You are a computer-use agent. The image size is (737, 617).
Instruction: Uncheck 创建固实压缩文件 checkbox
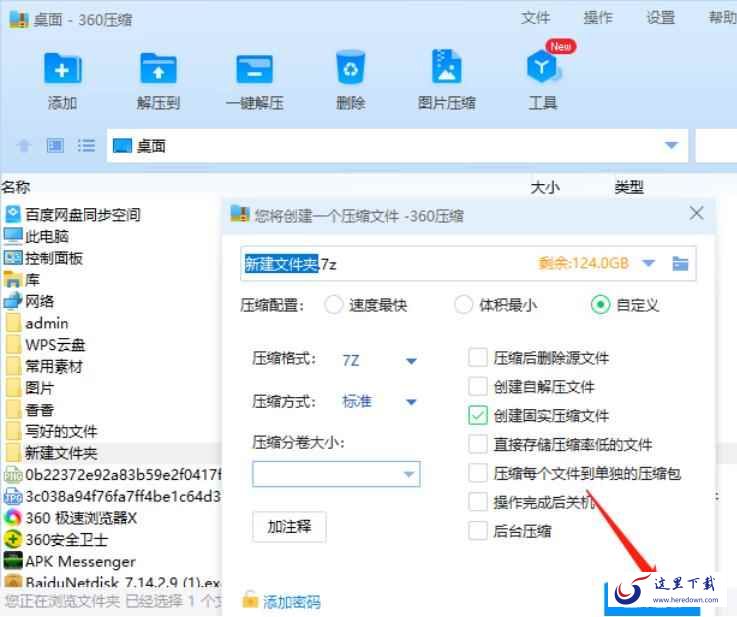pos(478,415)
